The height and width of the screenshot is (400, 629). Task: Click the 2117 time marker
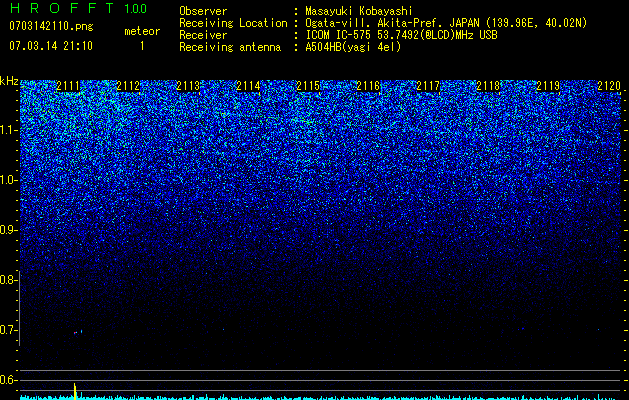tap(428, 86)
